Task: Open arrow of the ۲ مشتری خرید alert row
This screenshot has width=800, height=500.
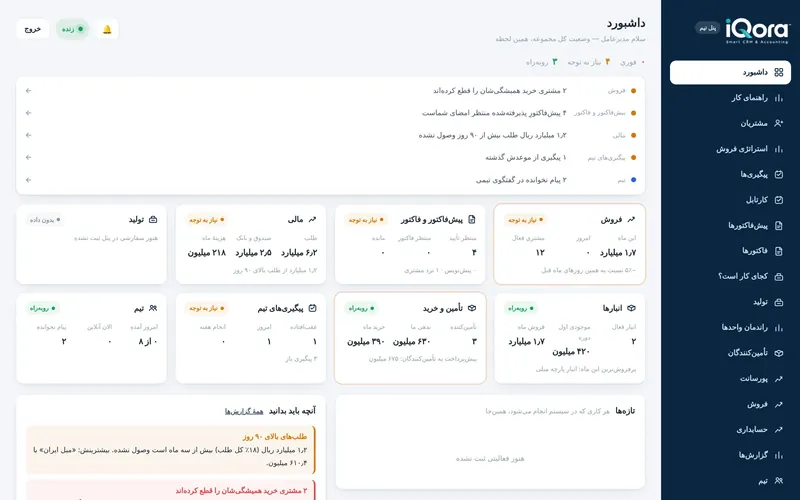Action: tap(29, 91)
